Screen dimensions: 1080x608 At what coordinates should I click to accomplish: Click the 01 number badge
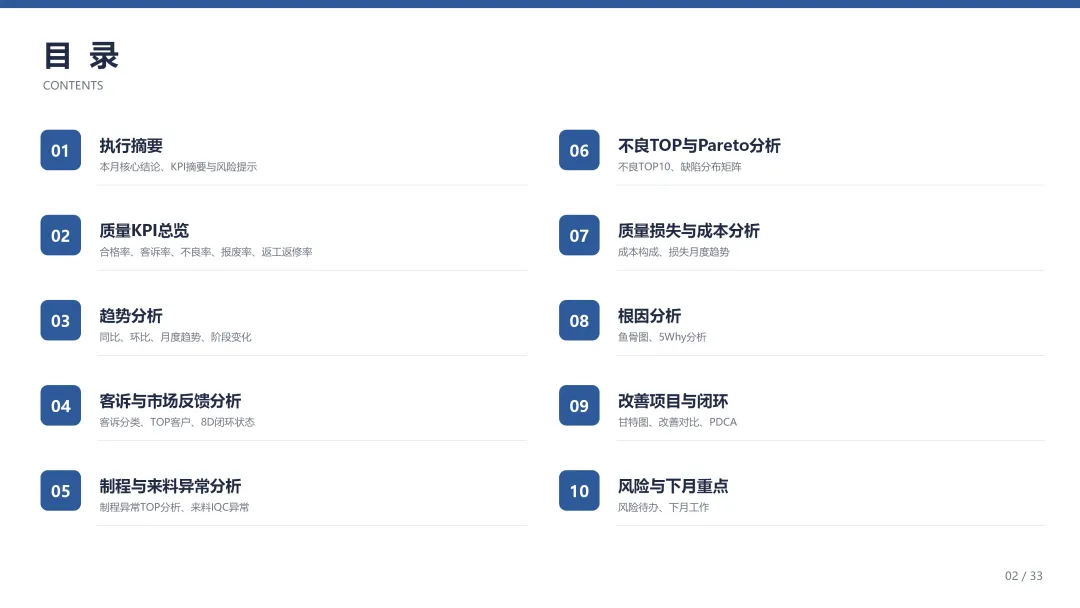click(61, 150)
